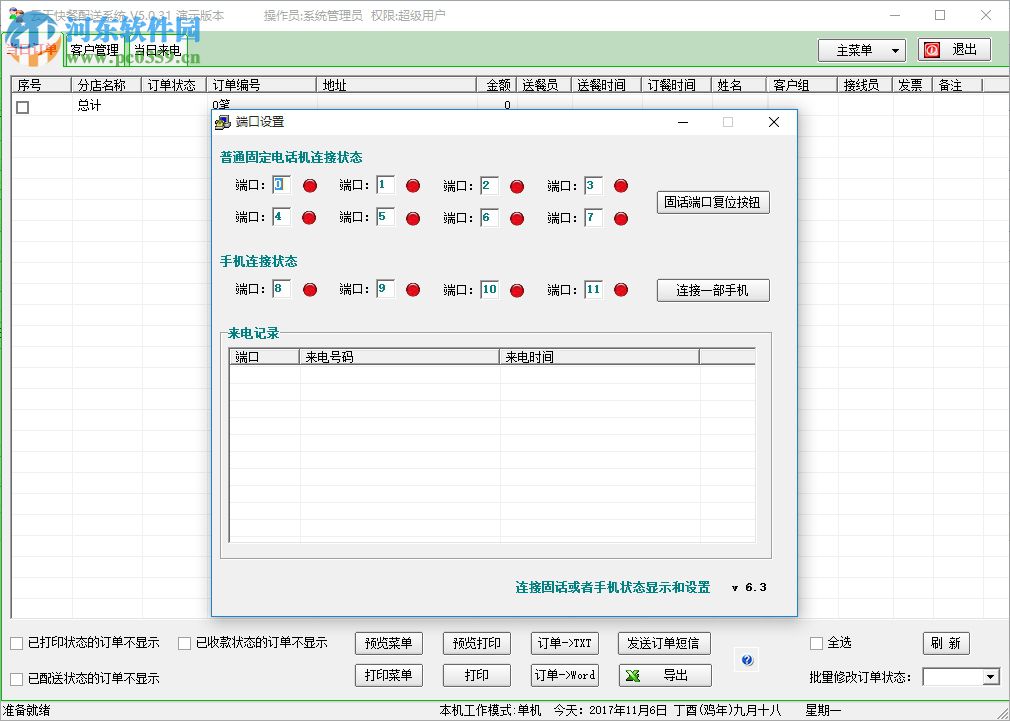
Task: Click the blue help question mark icon
Action: 747,660
